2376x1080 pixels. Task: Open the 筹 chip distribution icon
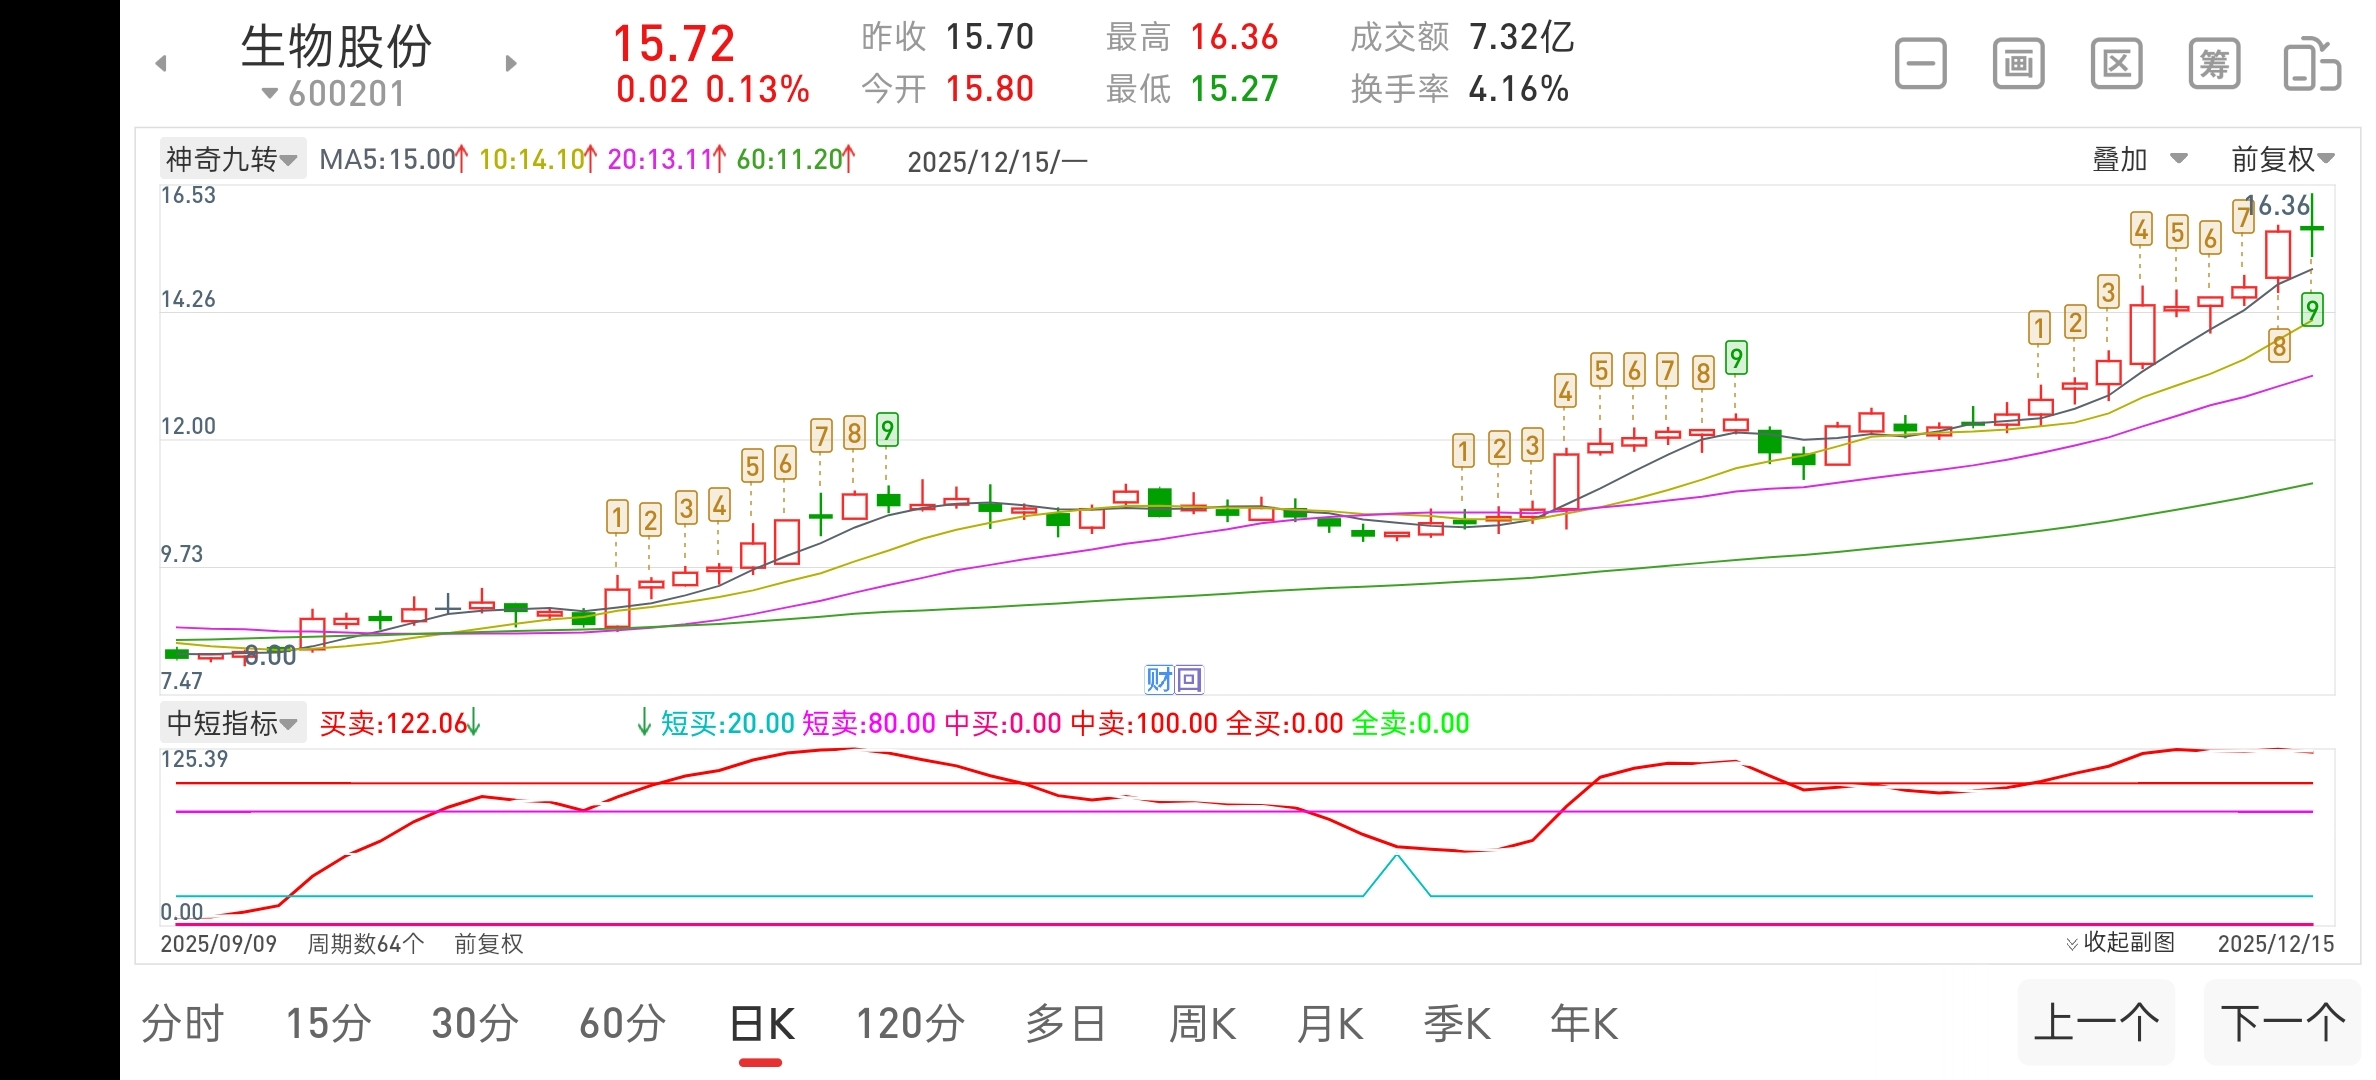click(2214, 65)
